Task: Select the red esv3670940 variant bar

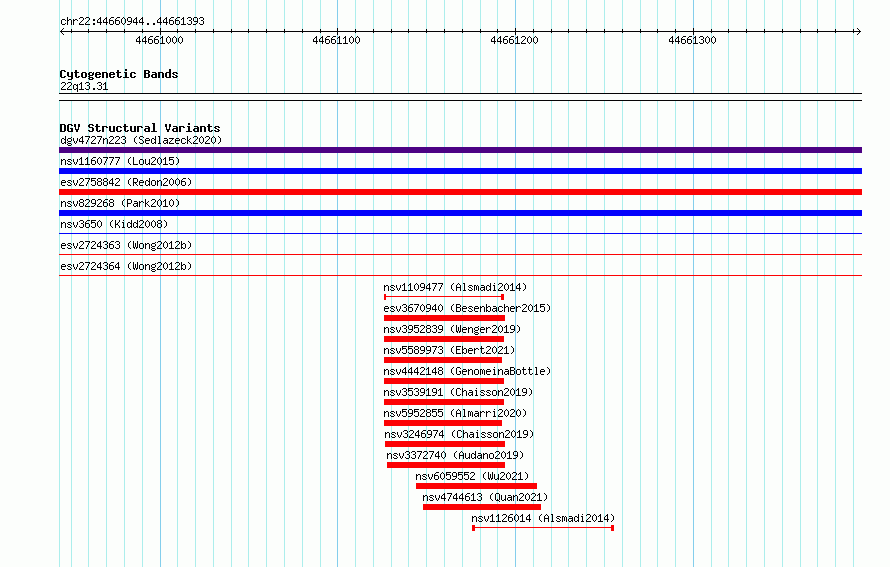Action: click(444, 318)
